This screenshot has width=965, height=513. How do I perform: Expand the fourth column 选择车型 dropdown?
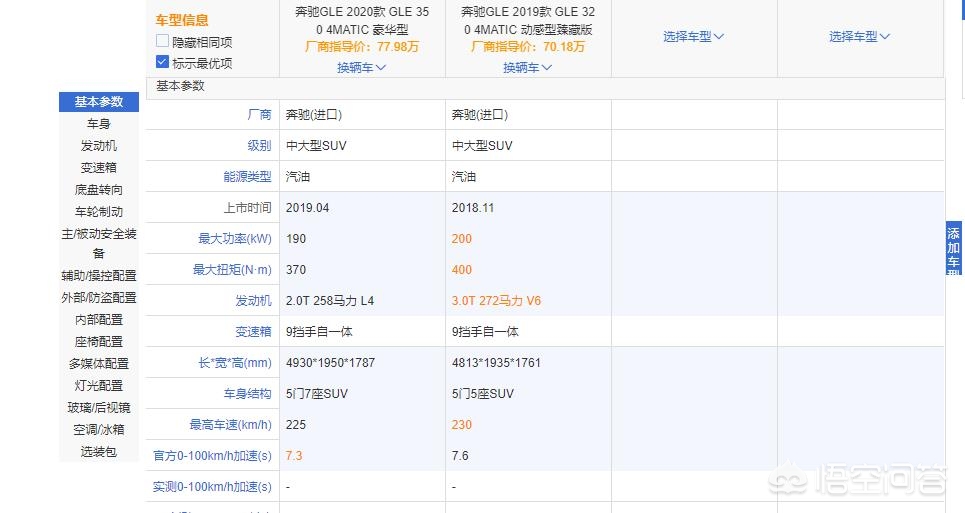[860, 37]
